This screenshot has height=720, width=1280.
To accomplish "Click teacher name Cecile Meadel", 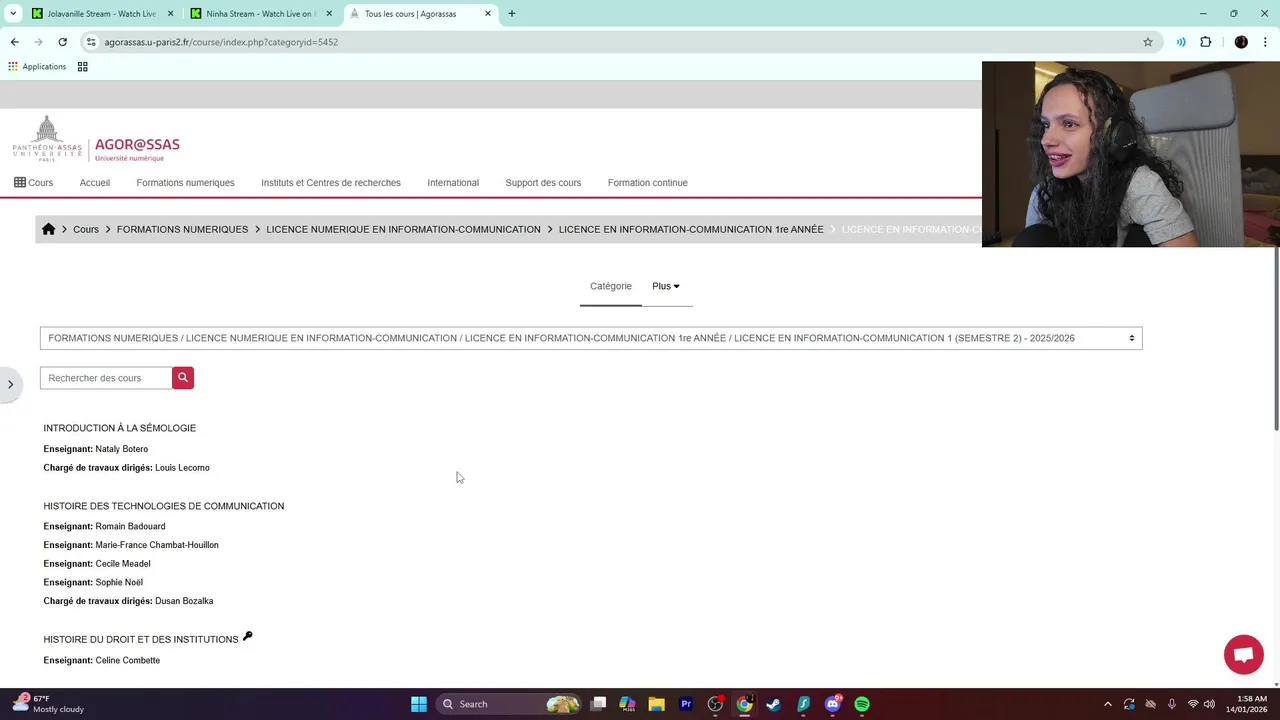I will (x=123, y=564).
